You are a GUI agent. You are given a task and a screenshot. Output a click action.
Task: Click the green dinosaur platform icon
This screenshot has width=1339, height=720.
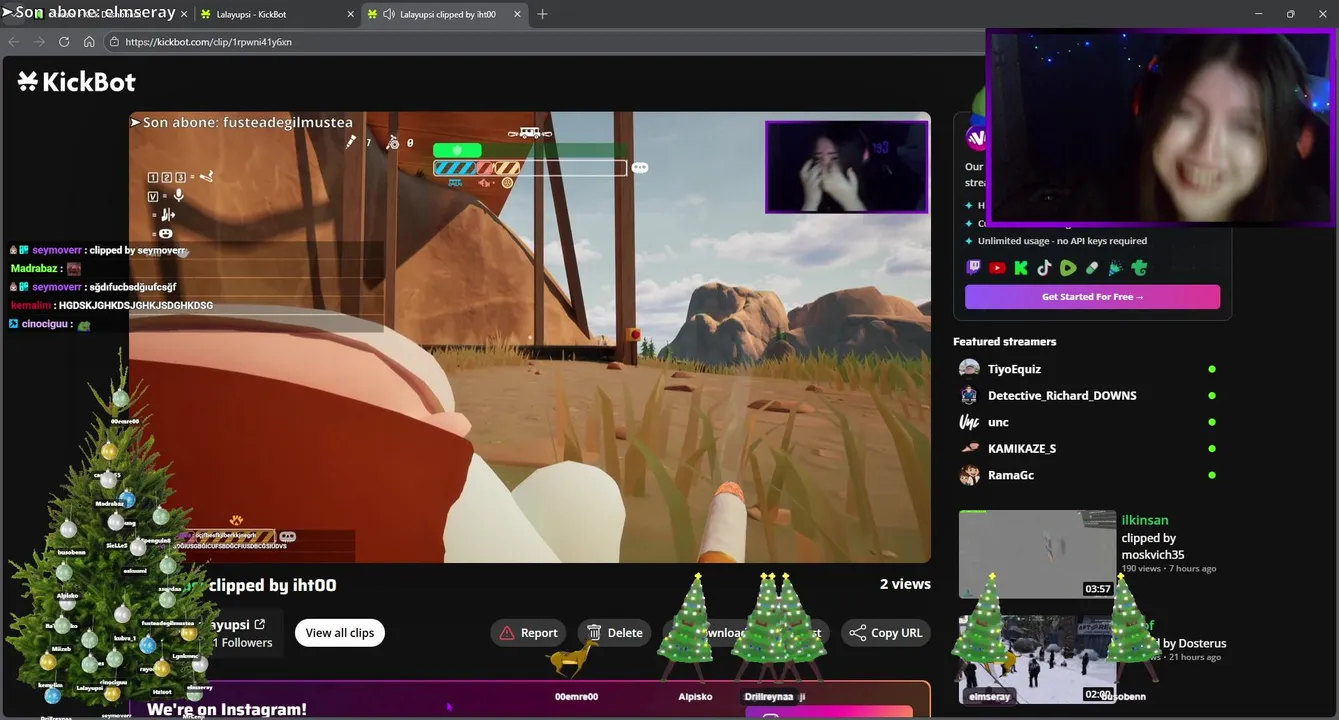click(x=1139, y=268)
